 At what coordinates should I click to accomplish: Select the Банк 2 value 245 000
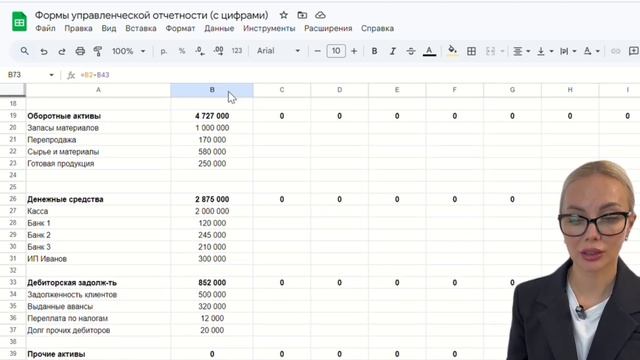[x=212, y=235]
